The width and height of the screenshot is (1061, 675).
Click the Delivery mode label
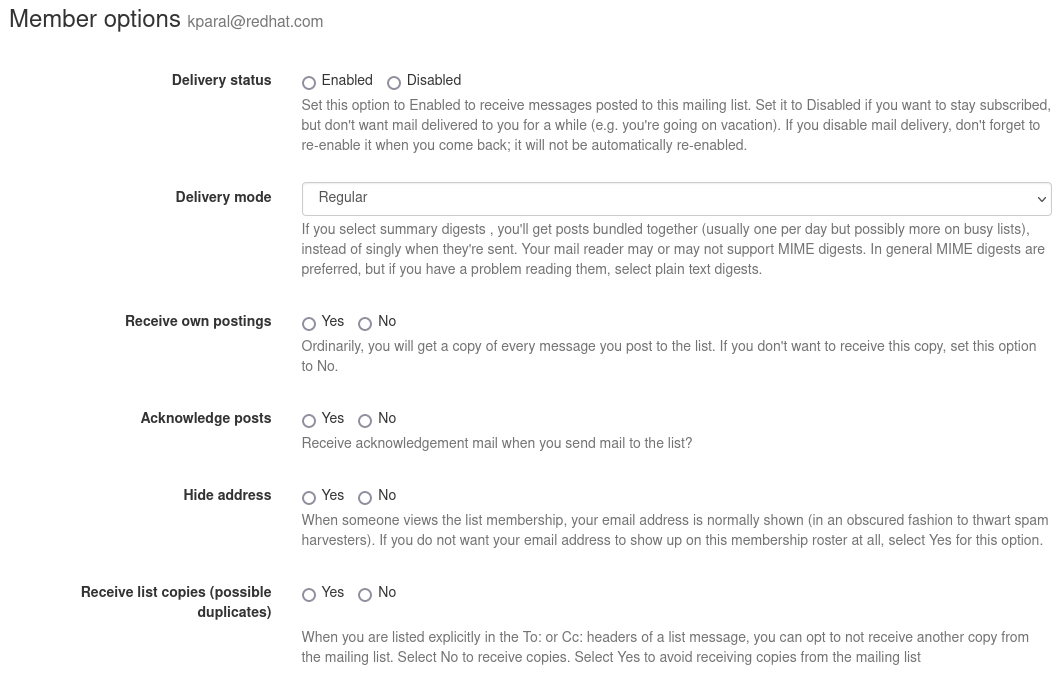coord(223,197)
